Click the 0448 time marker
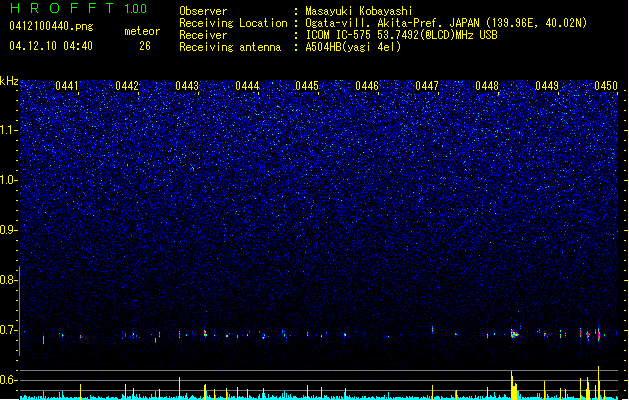Viewport: 629px width, 400px height. 487,86
